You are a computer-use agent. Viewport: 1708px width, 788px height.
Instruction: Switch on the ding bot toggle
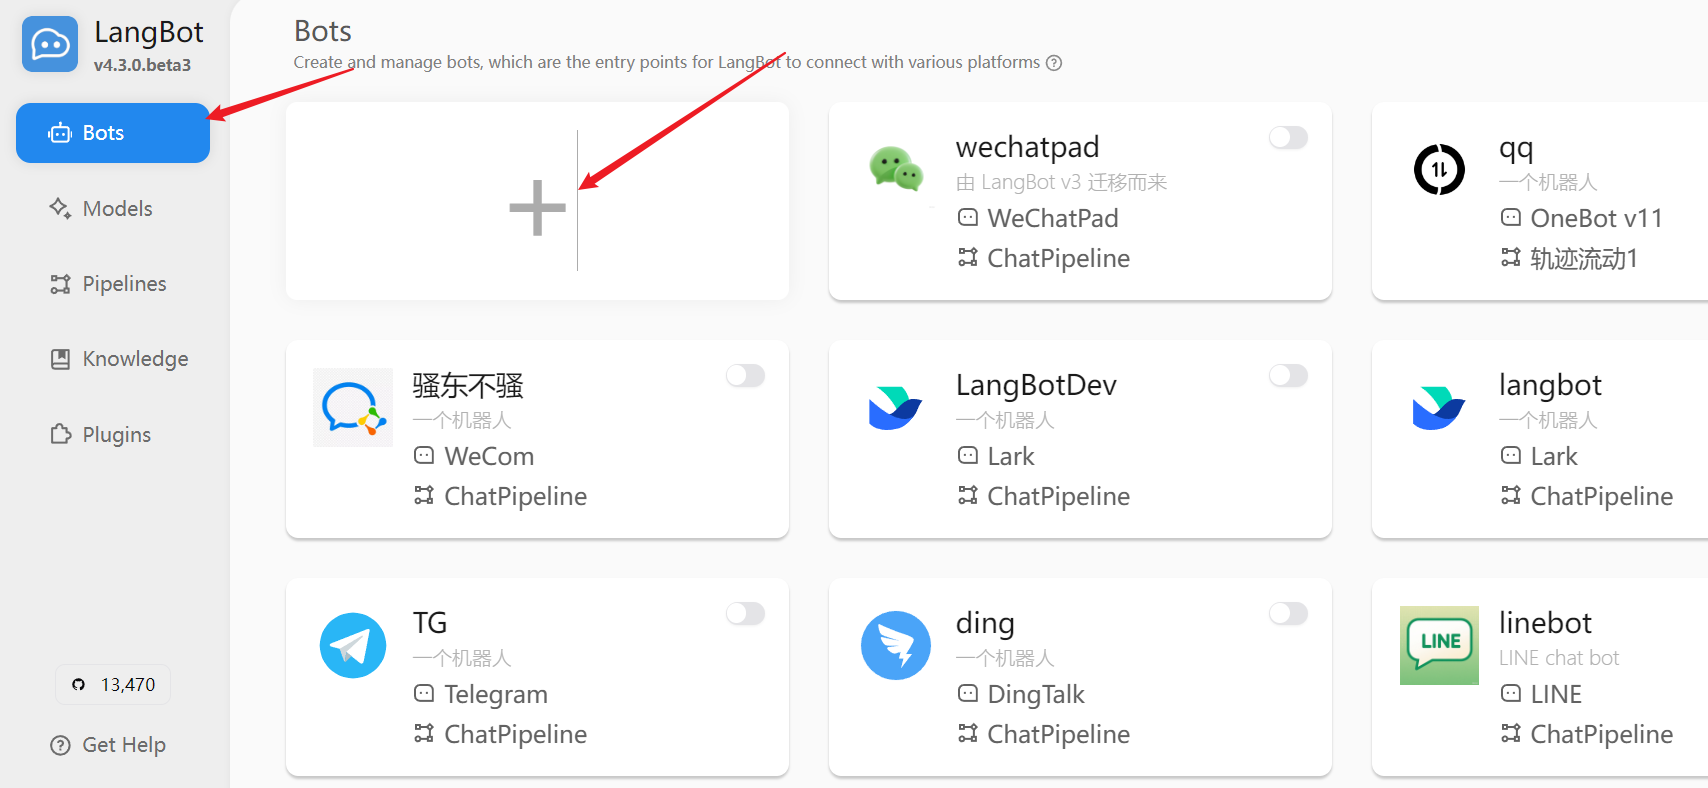(x=1288, y=614)
